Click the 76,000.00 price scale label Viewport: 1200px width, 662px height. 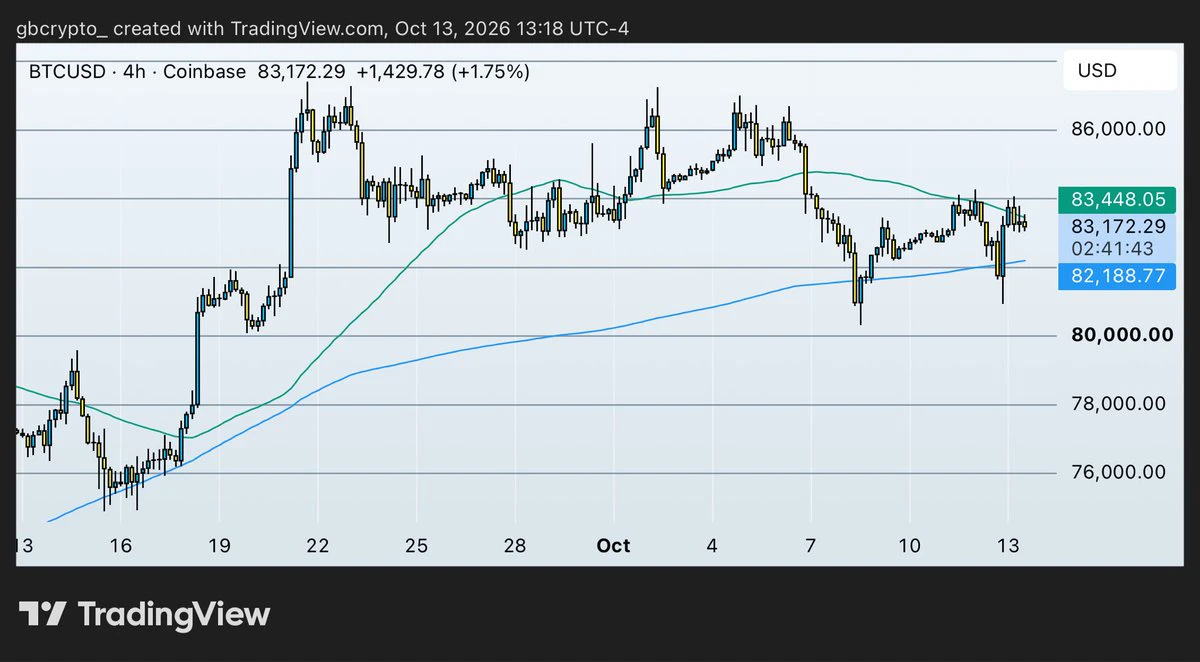point(1118,472)
